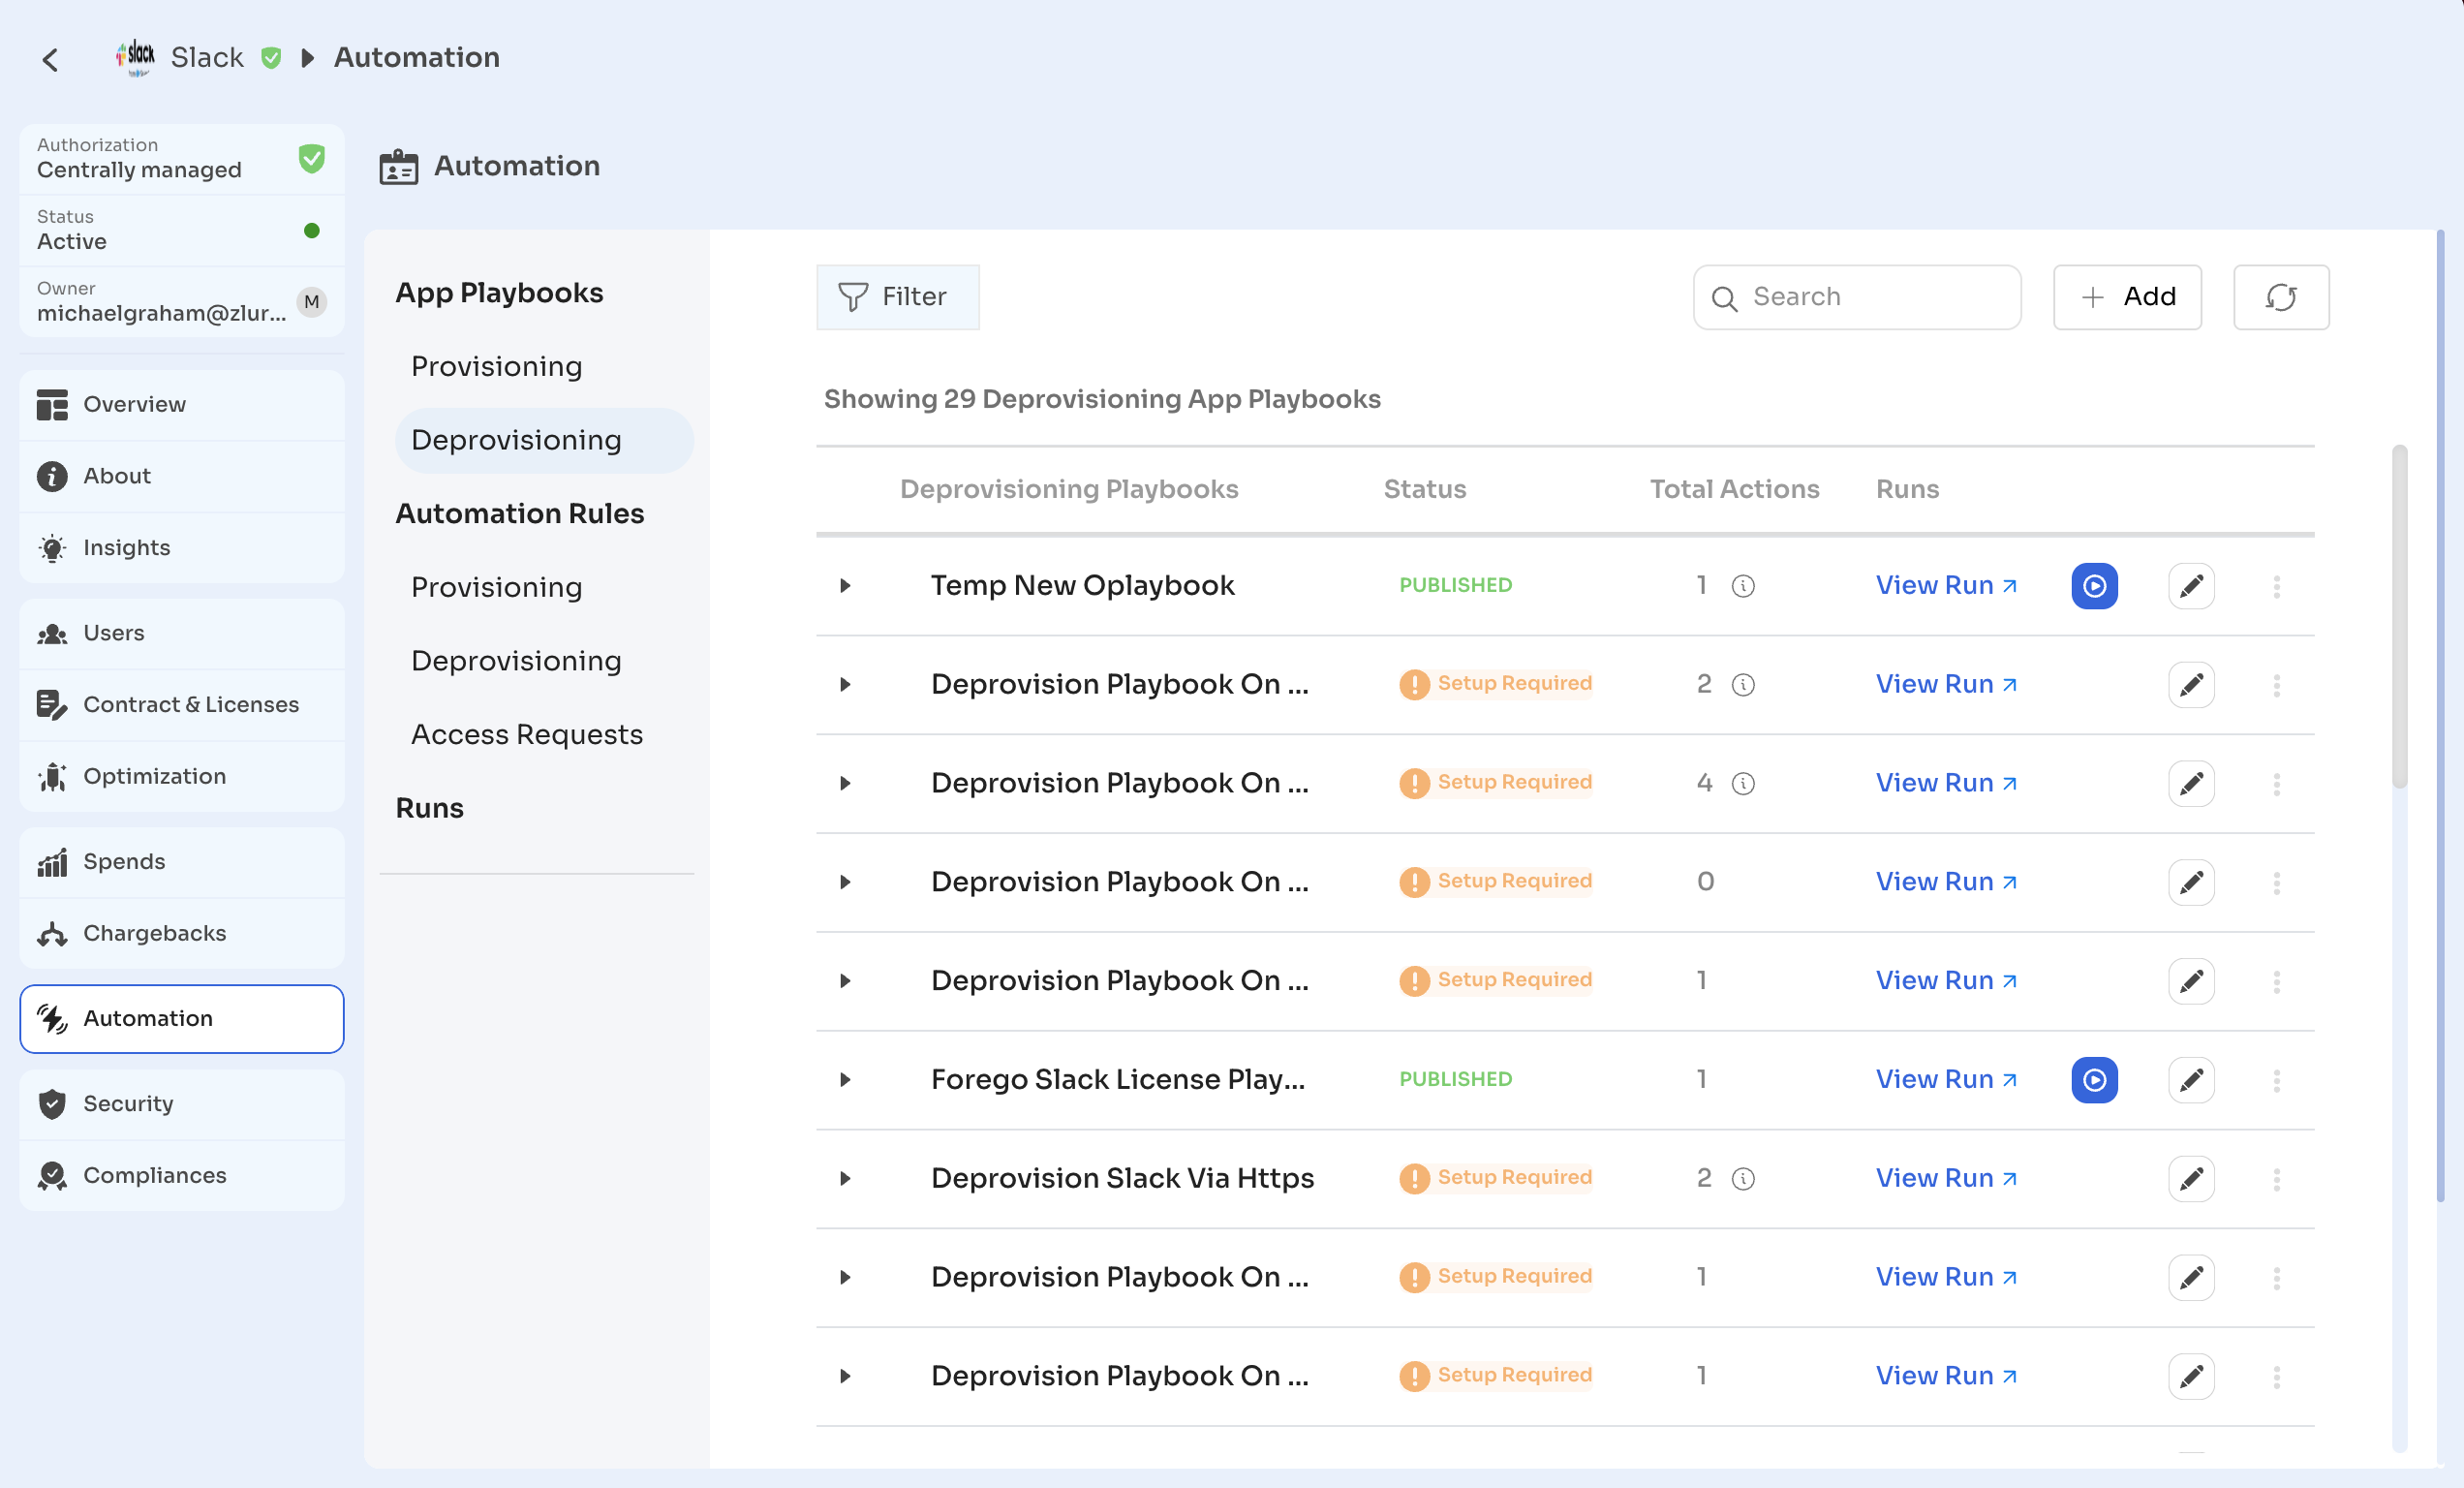This screenshot has height=1488, width=2464.
Task: Open the Overview section
Action: coord(181,405)
